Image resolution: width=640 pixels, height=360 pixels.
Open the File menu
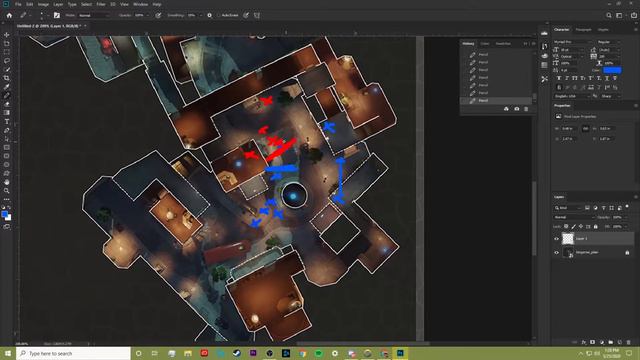click(x=18, y=4)
